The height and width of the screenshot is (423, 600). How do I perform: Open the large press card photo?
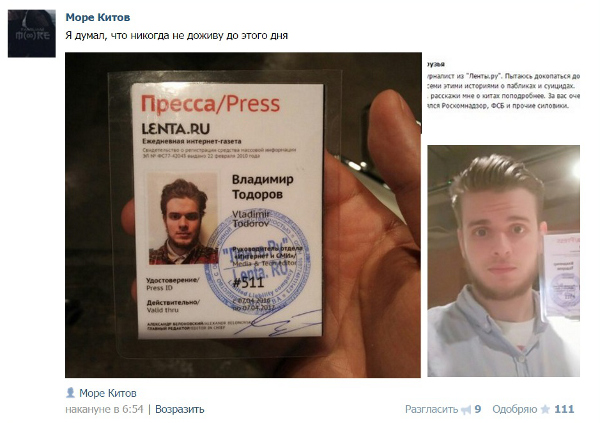tap(243, 215)
